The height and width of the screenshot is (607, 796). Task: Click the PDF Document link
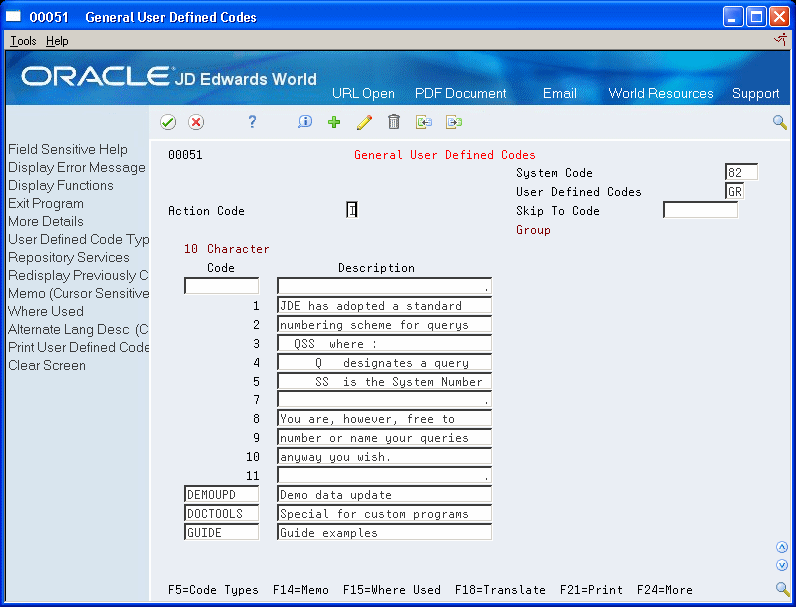460,93
